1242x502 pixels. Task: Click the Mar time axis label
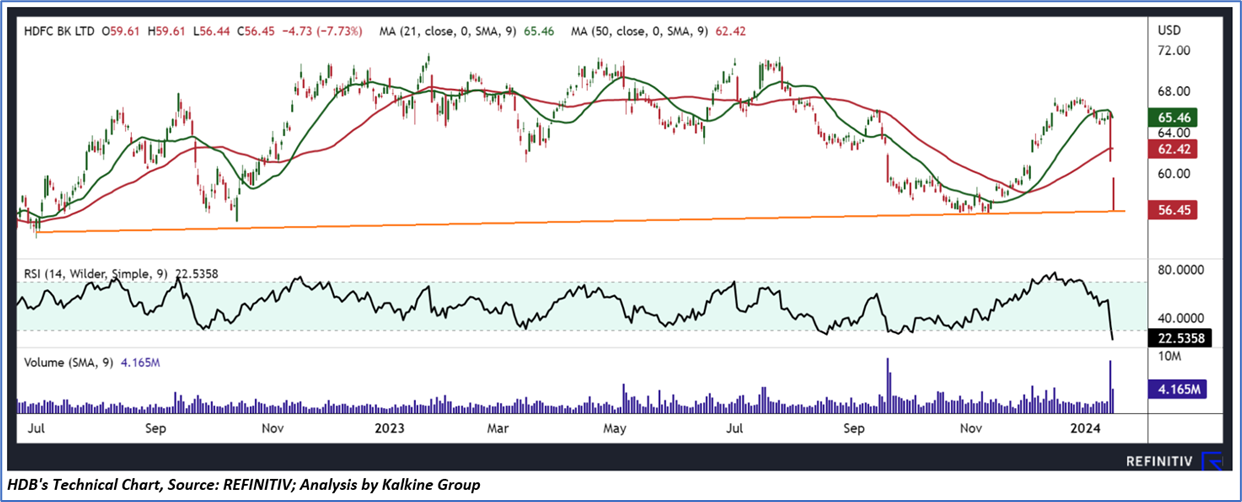point(500,429)
